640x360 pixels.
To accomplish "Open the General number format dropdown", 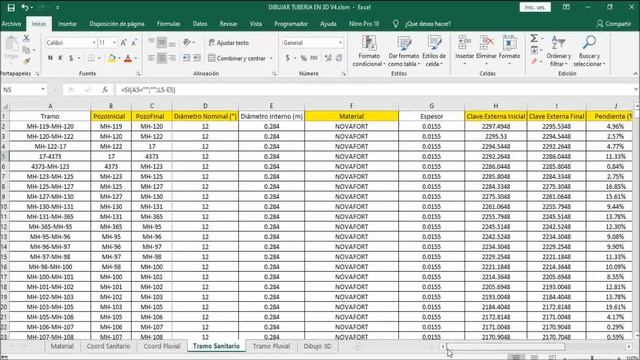I will click(340, 42).
